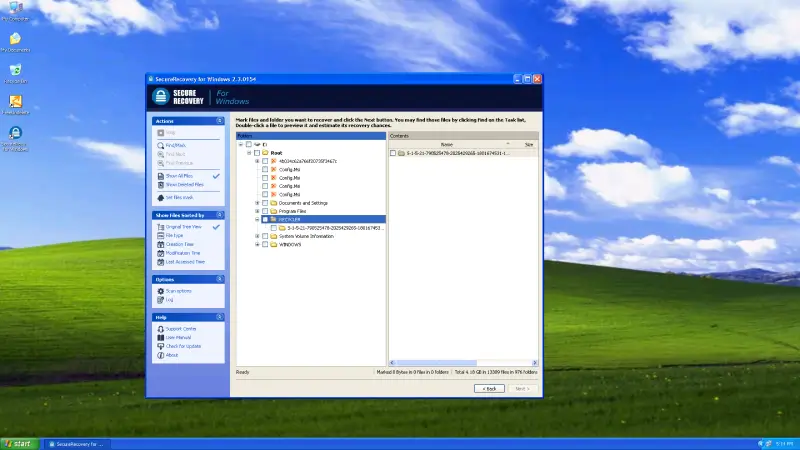Expand the System Volume Information node
Screen dimensions: 800x450
pos(257,236)
